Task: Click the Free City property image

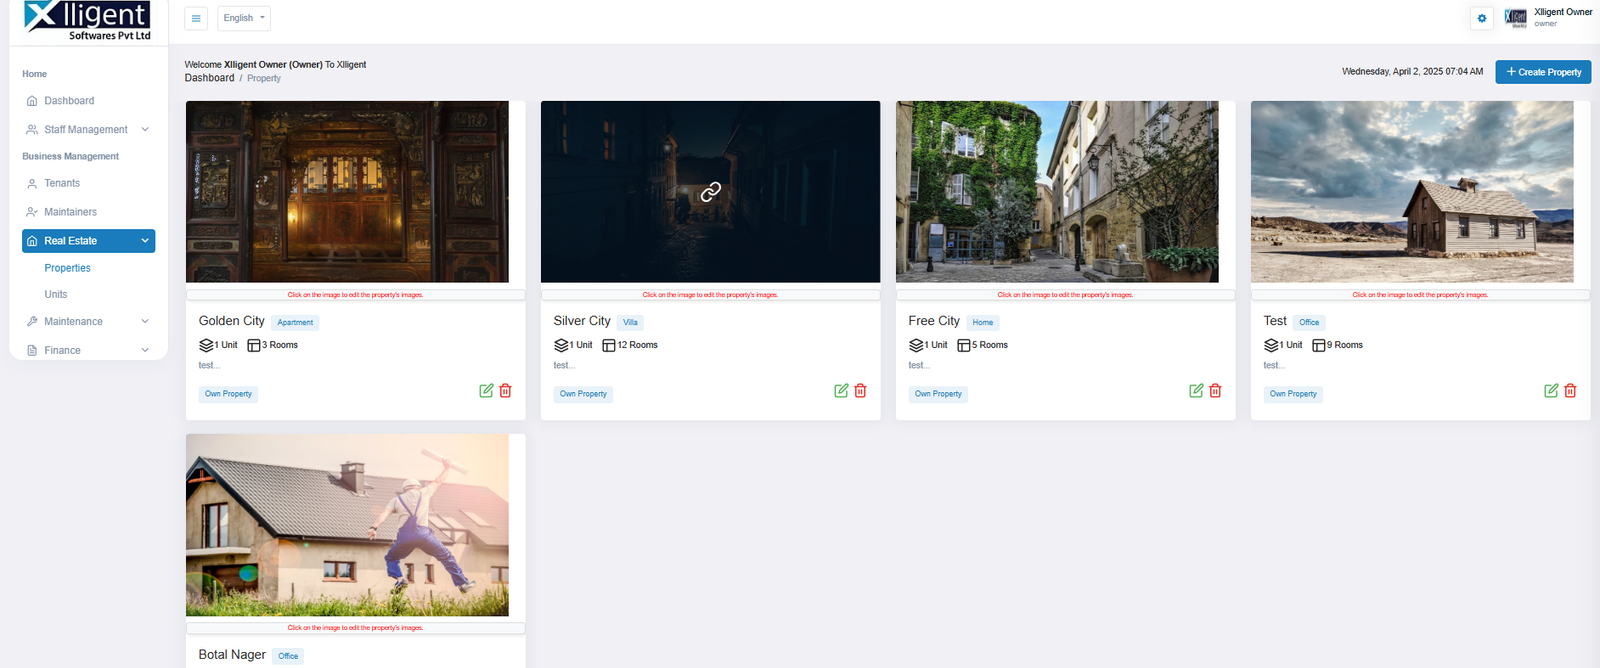Action: click(1057, 192)
